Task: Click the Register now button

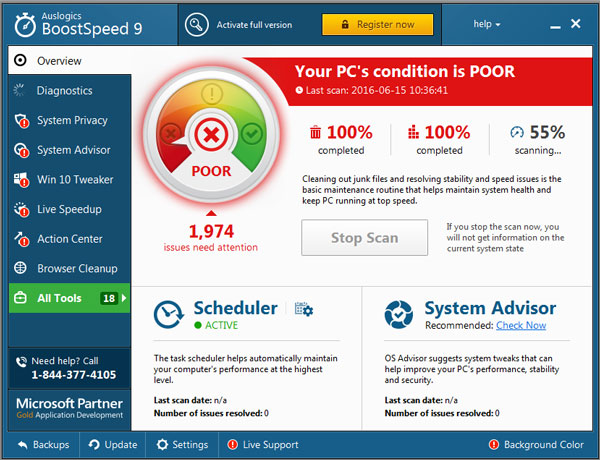Action: (x=378, y=24)
